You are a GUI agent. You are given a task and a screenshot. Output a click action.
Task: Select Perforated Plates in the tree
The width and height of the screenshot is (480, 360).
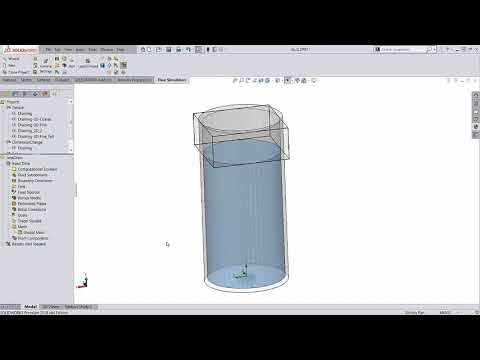32,204
